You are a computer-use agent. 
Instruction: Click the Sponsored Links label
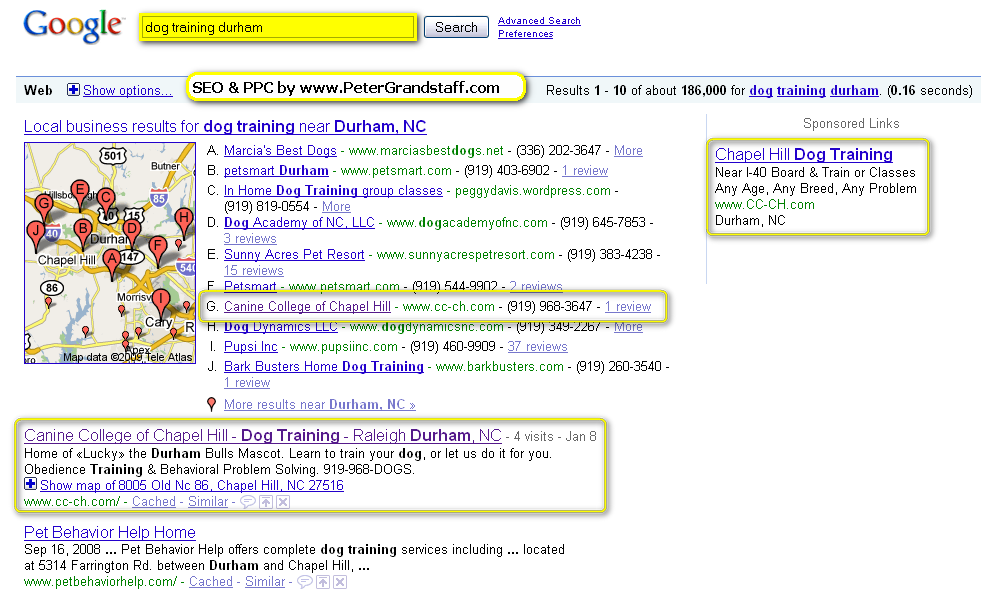pyautogui.click(x=851, y=123)
